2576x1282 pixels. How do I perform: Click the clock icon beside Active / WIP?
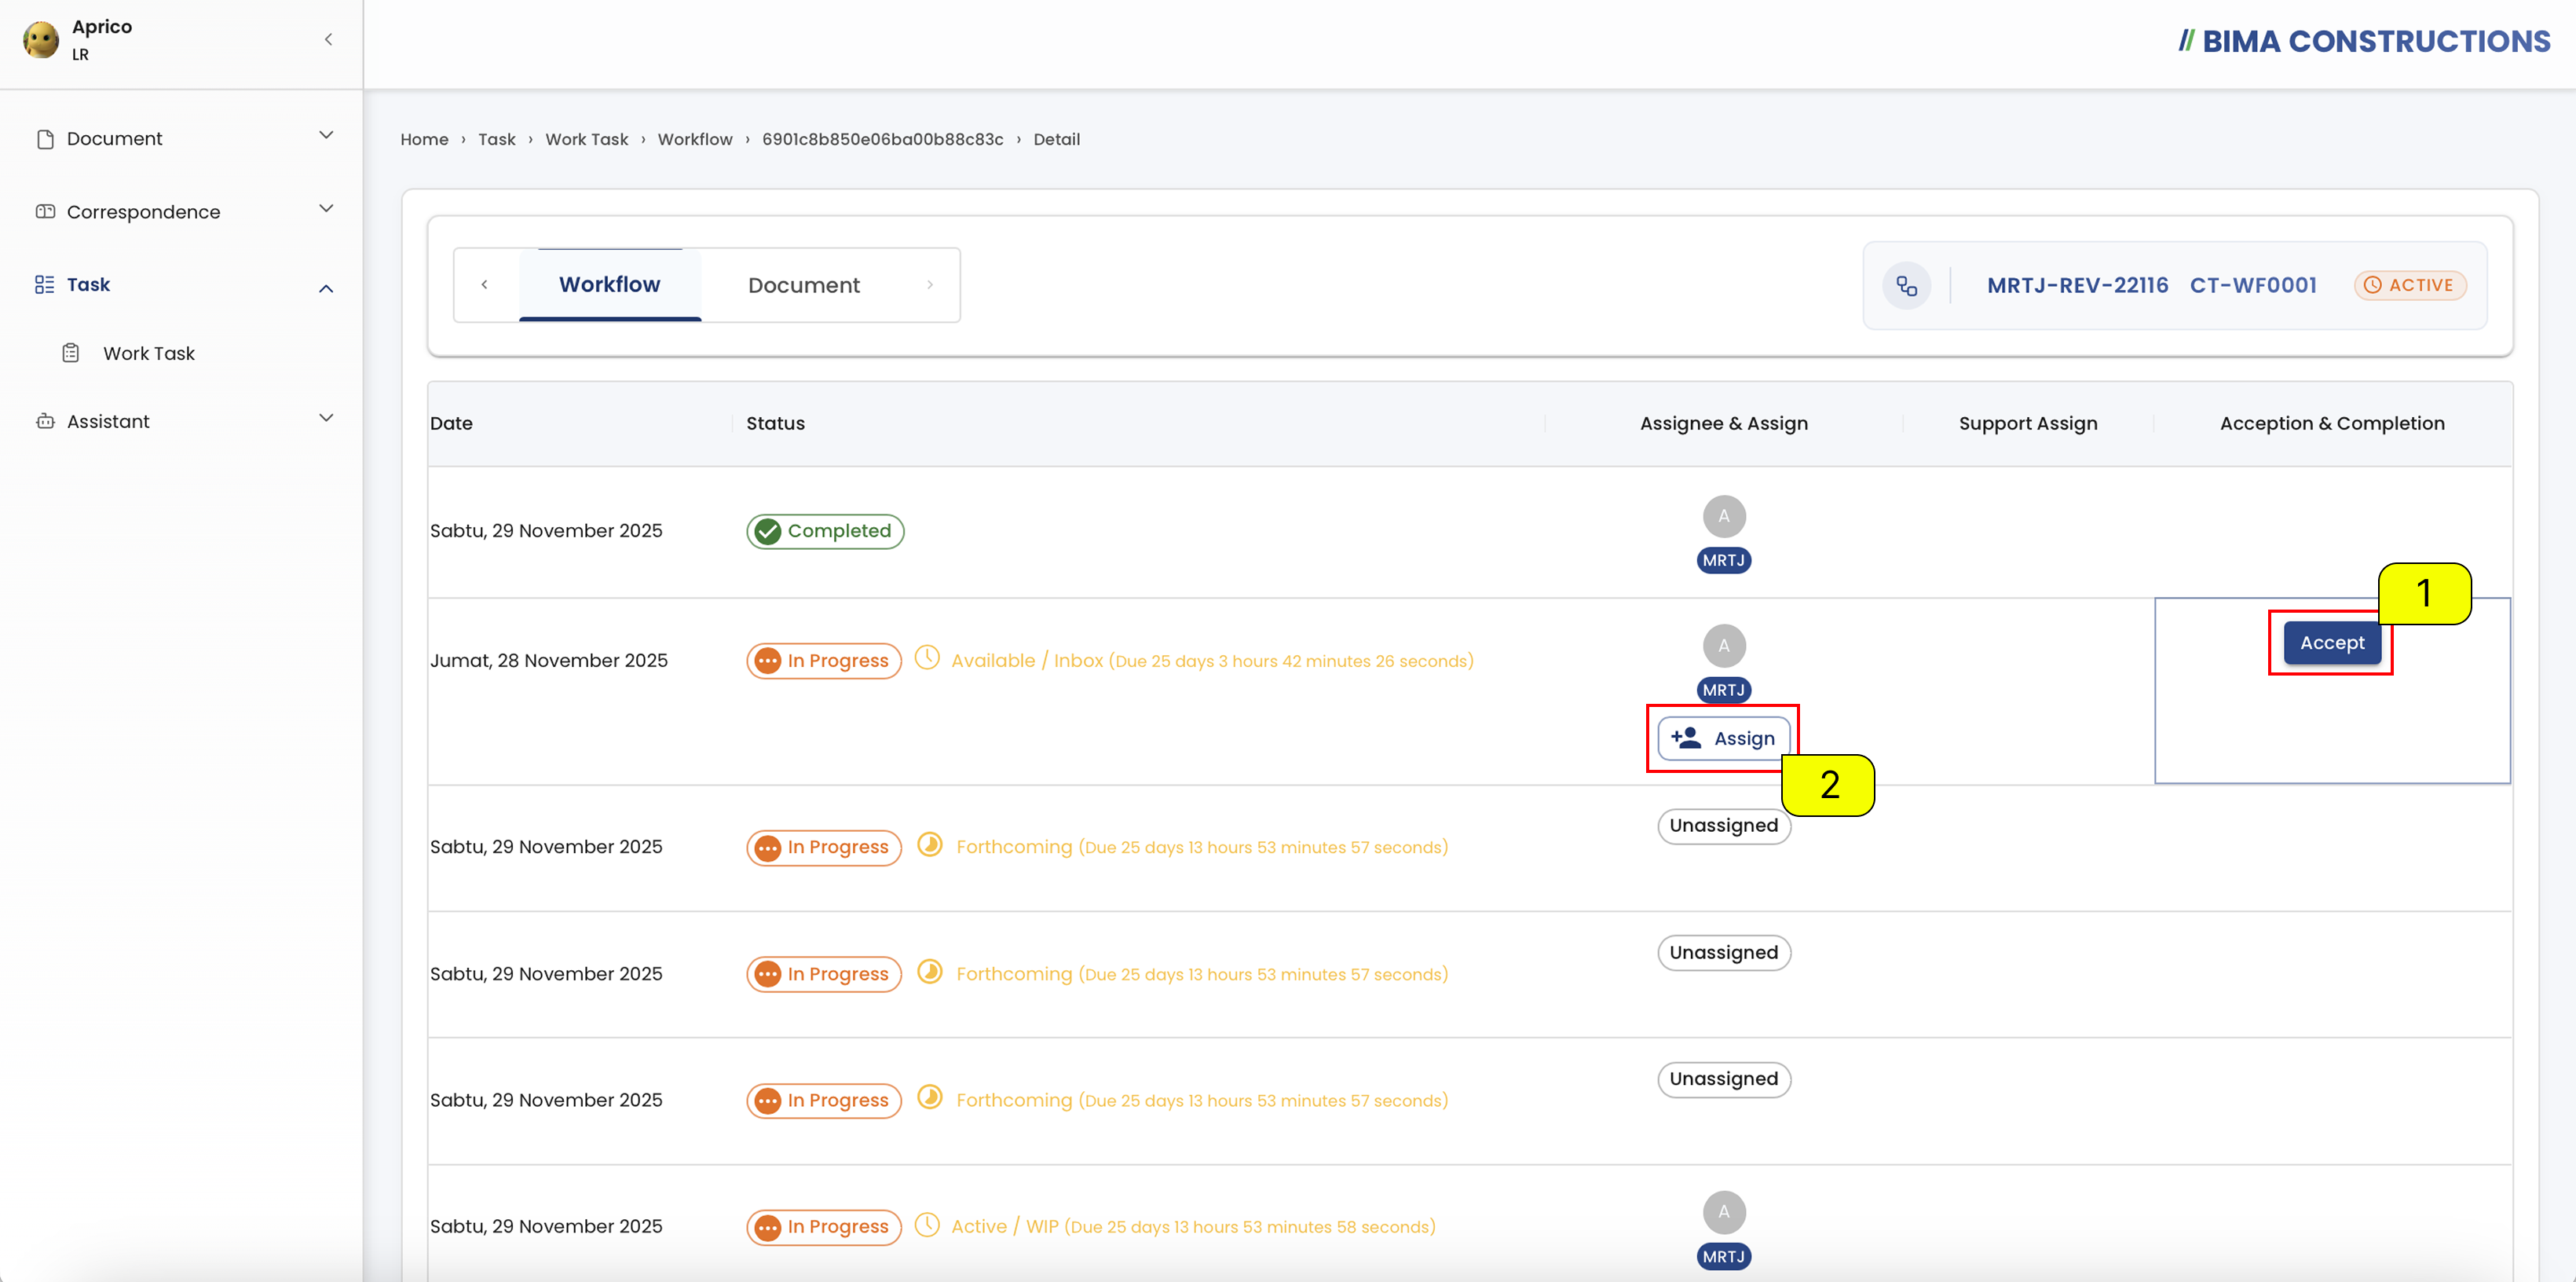[927, 1224]
